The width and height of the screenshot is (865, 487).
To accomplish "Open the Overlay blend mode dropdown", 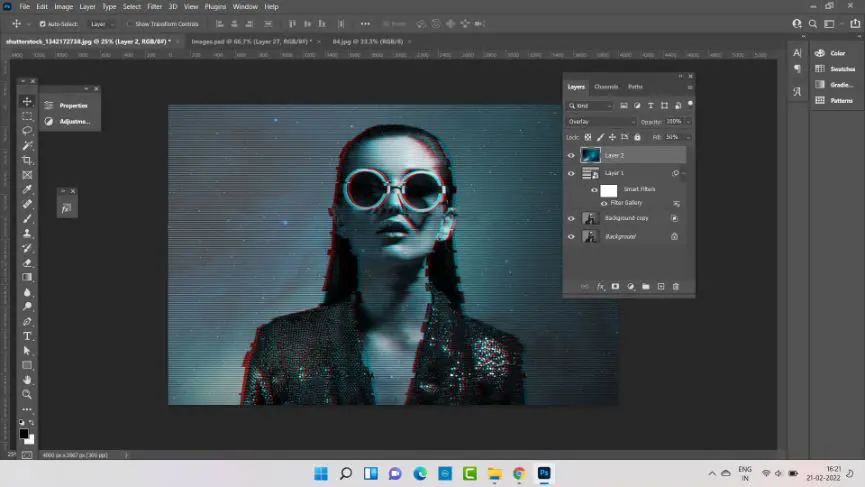I will tap(600, 121).
